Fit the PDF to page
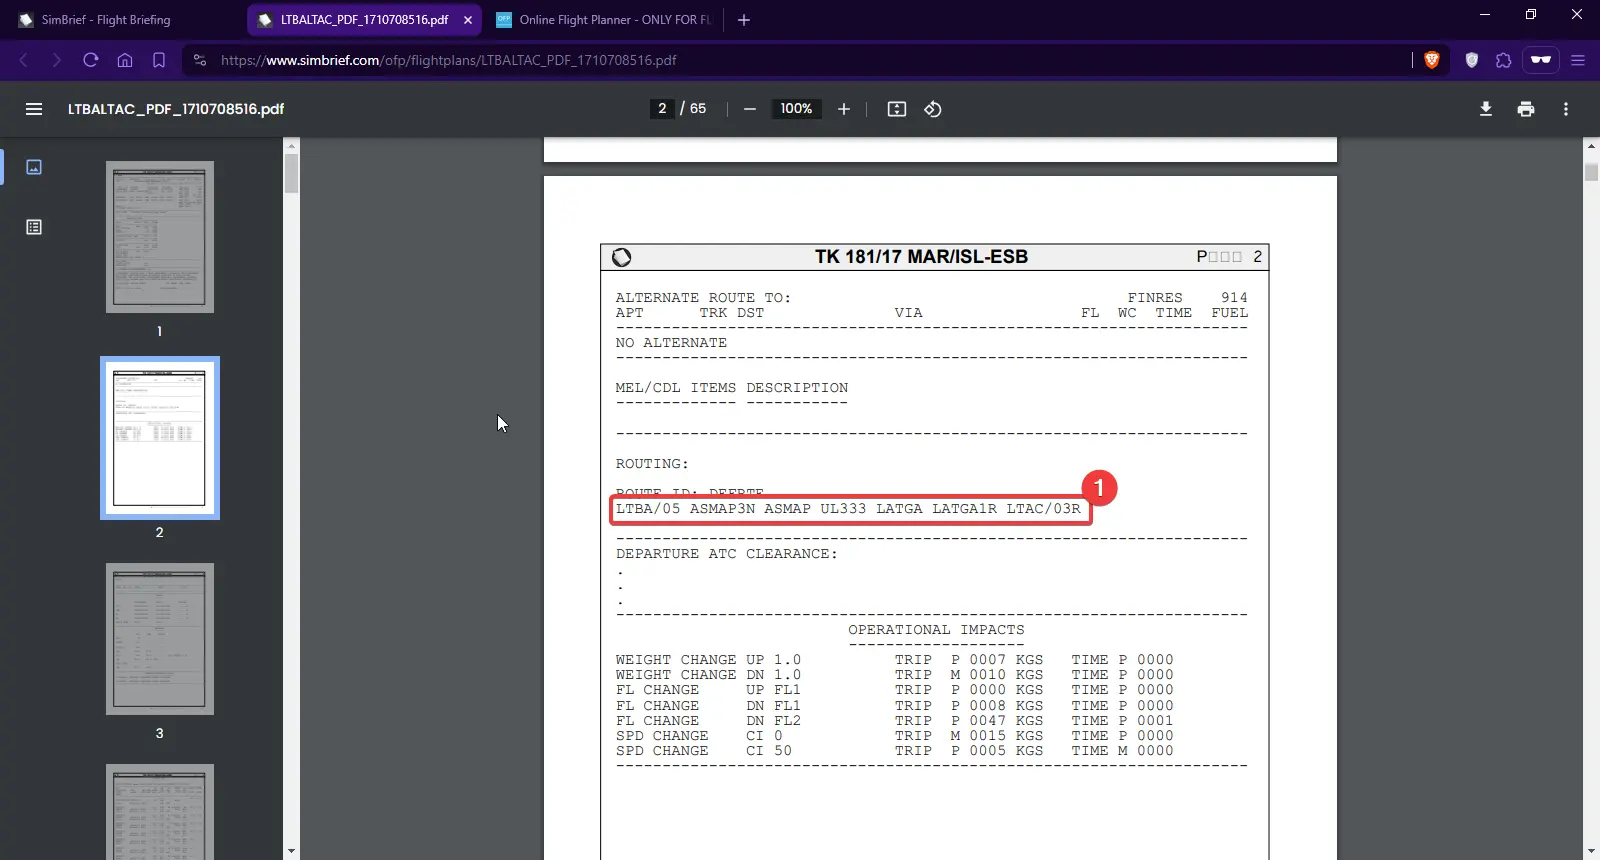This screenshot has height=860, width=1600. (897, 109)
